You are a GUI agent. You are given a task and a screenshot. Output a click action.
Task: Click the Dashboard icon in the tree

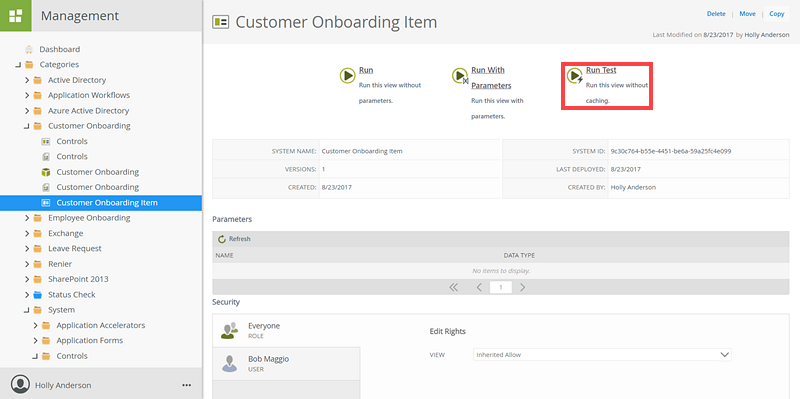tap(29, 49)
